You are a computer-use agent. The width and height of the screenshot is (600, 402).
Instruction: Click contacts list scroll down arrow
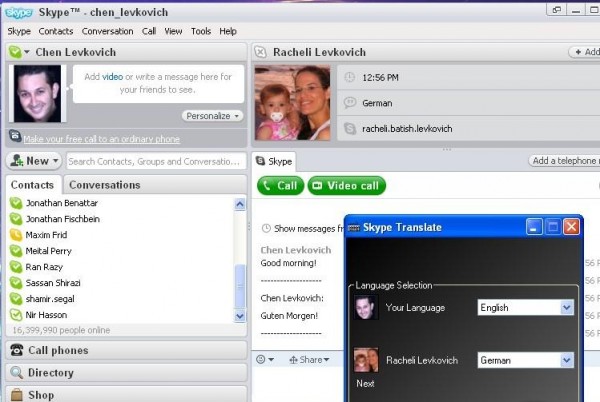point(240,316)
